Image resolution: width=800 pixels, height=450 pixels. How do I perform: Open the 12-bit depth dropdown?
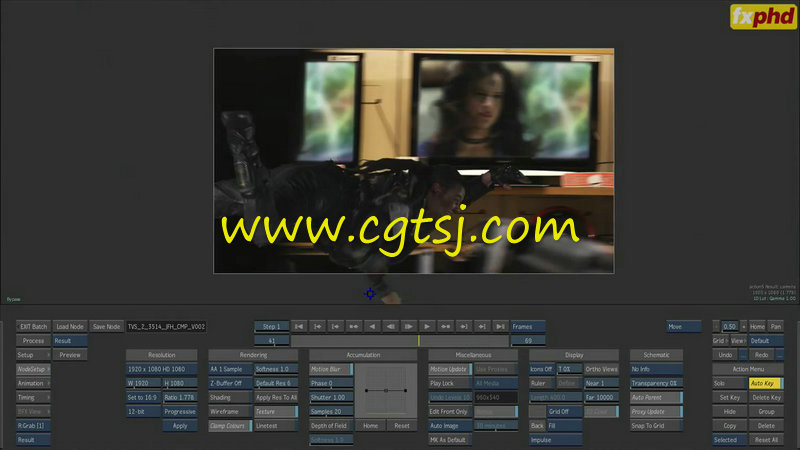click(x=143, y=411)
